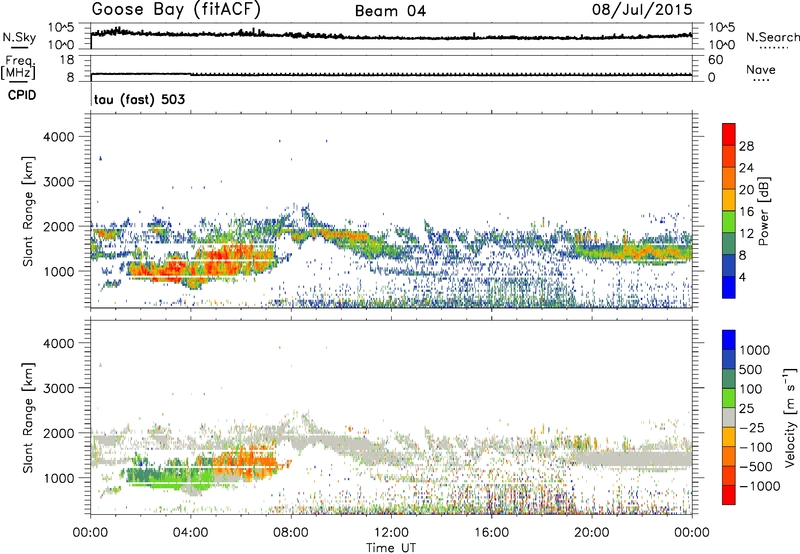Pick the yellow 16–20 dB Power colorbar segment
Screen dimensions: 800x554
click(729, 200)
